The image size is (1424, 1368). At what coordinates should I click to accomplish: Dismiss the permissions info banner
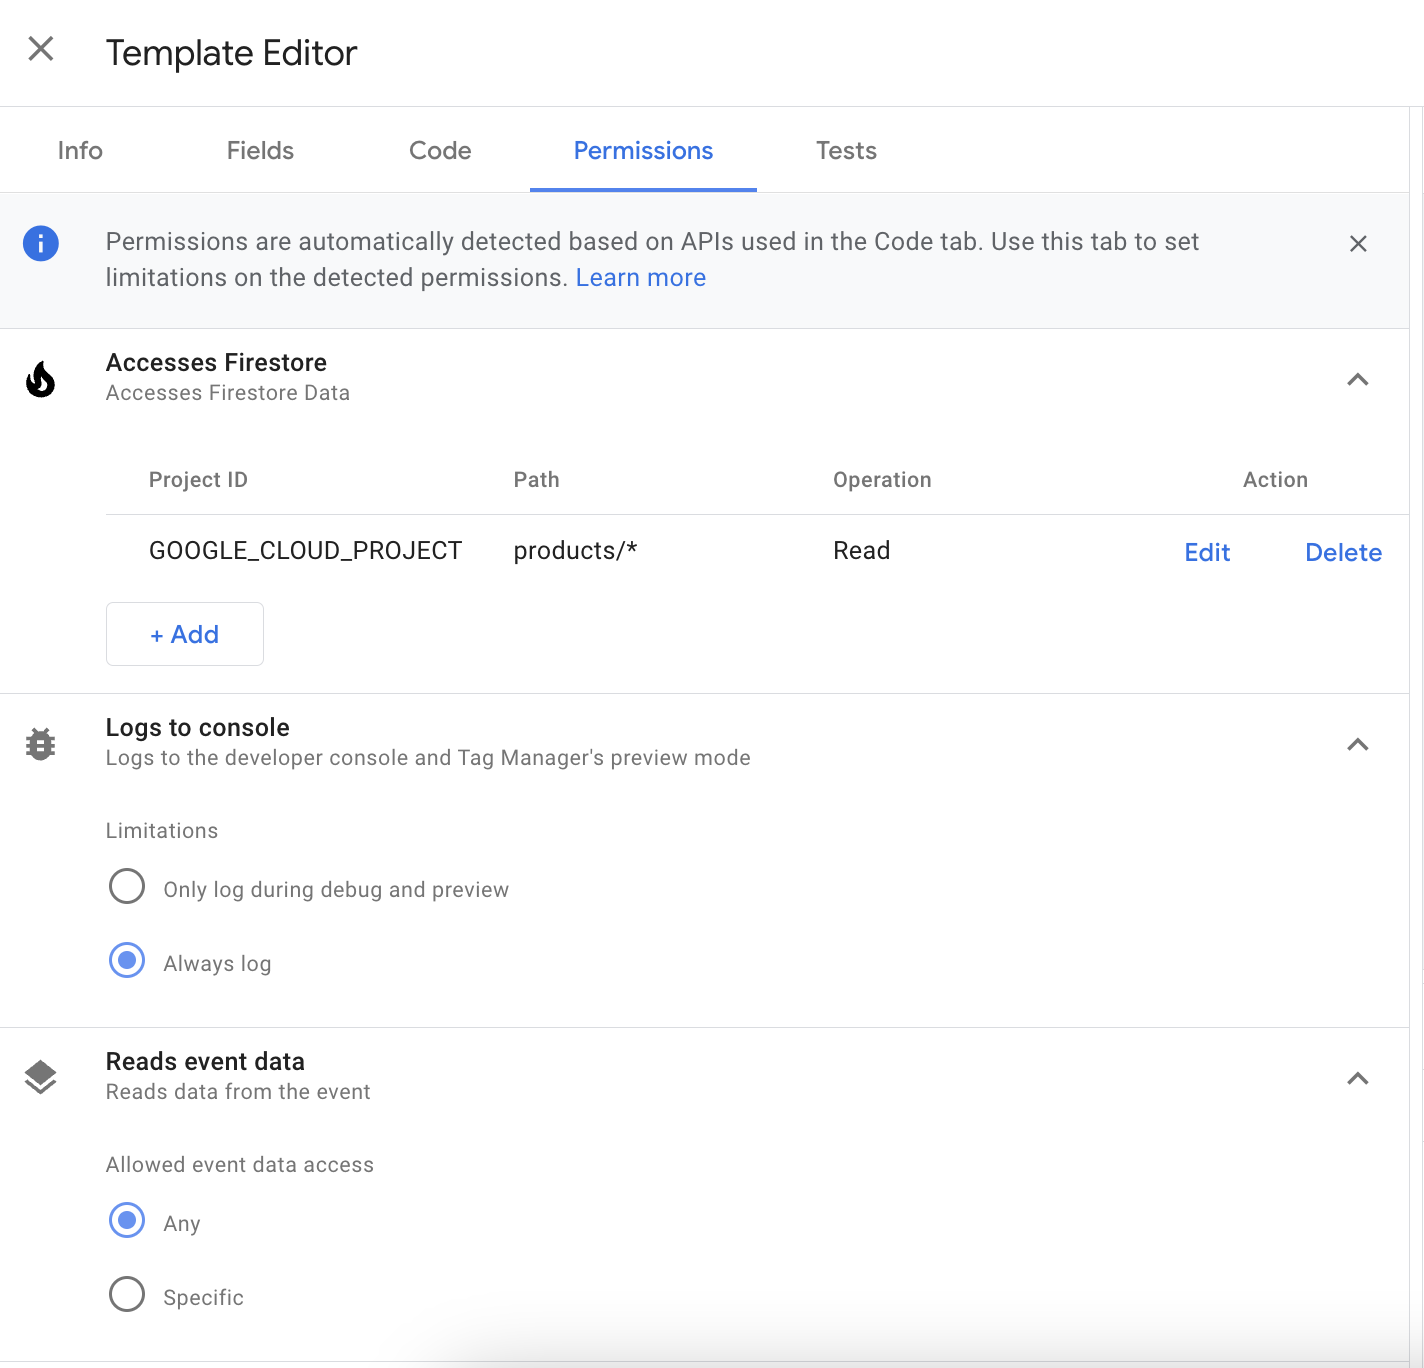pyautogui.click(x=1358, y=244)
